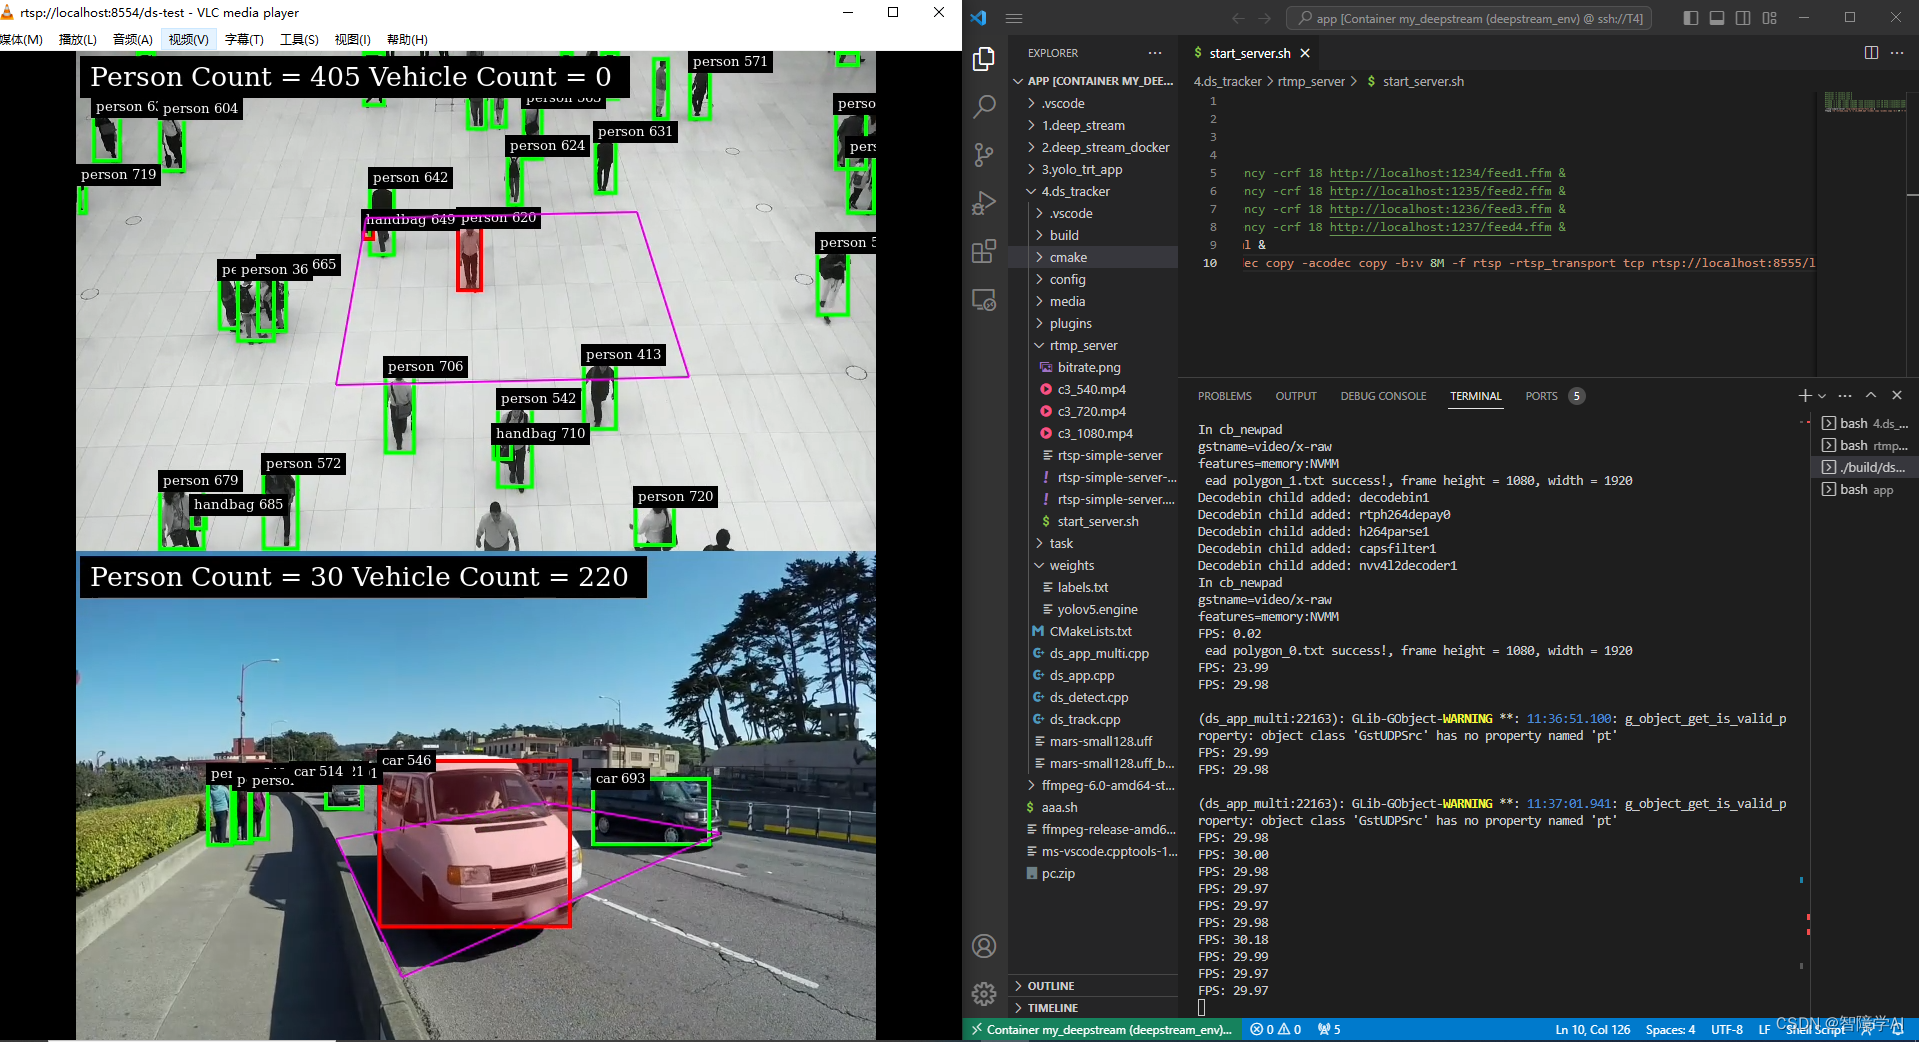Screen dimensions: 1919x1042
Task: Click rtmp_server in the breadcrumb
Action: [1311, 82]
